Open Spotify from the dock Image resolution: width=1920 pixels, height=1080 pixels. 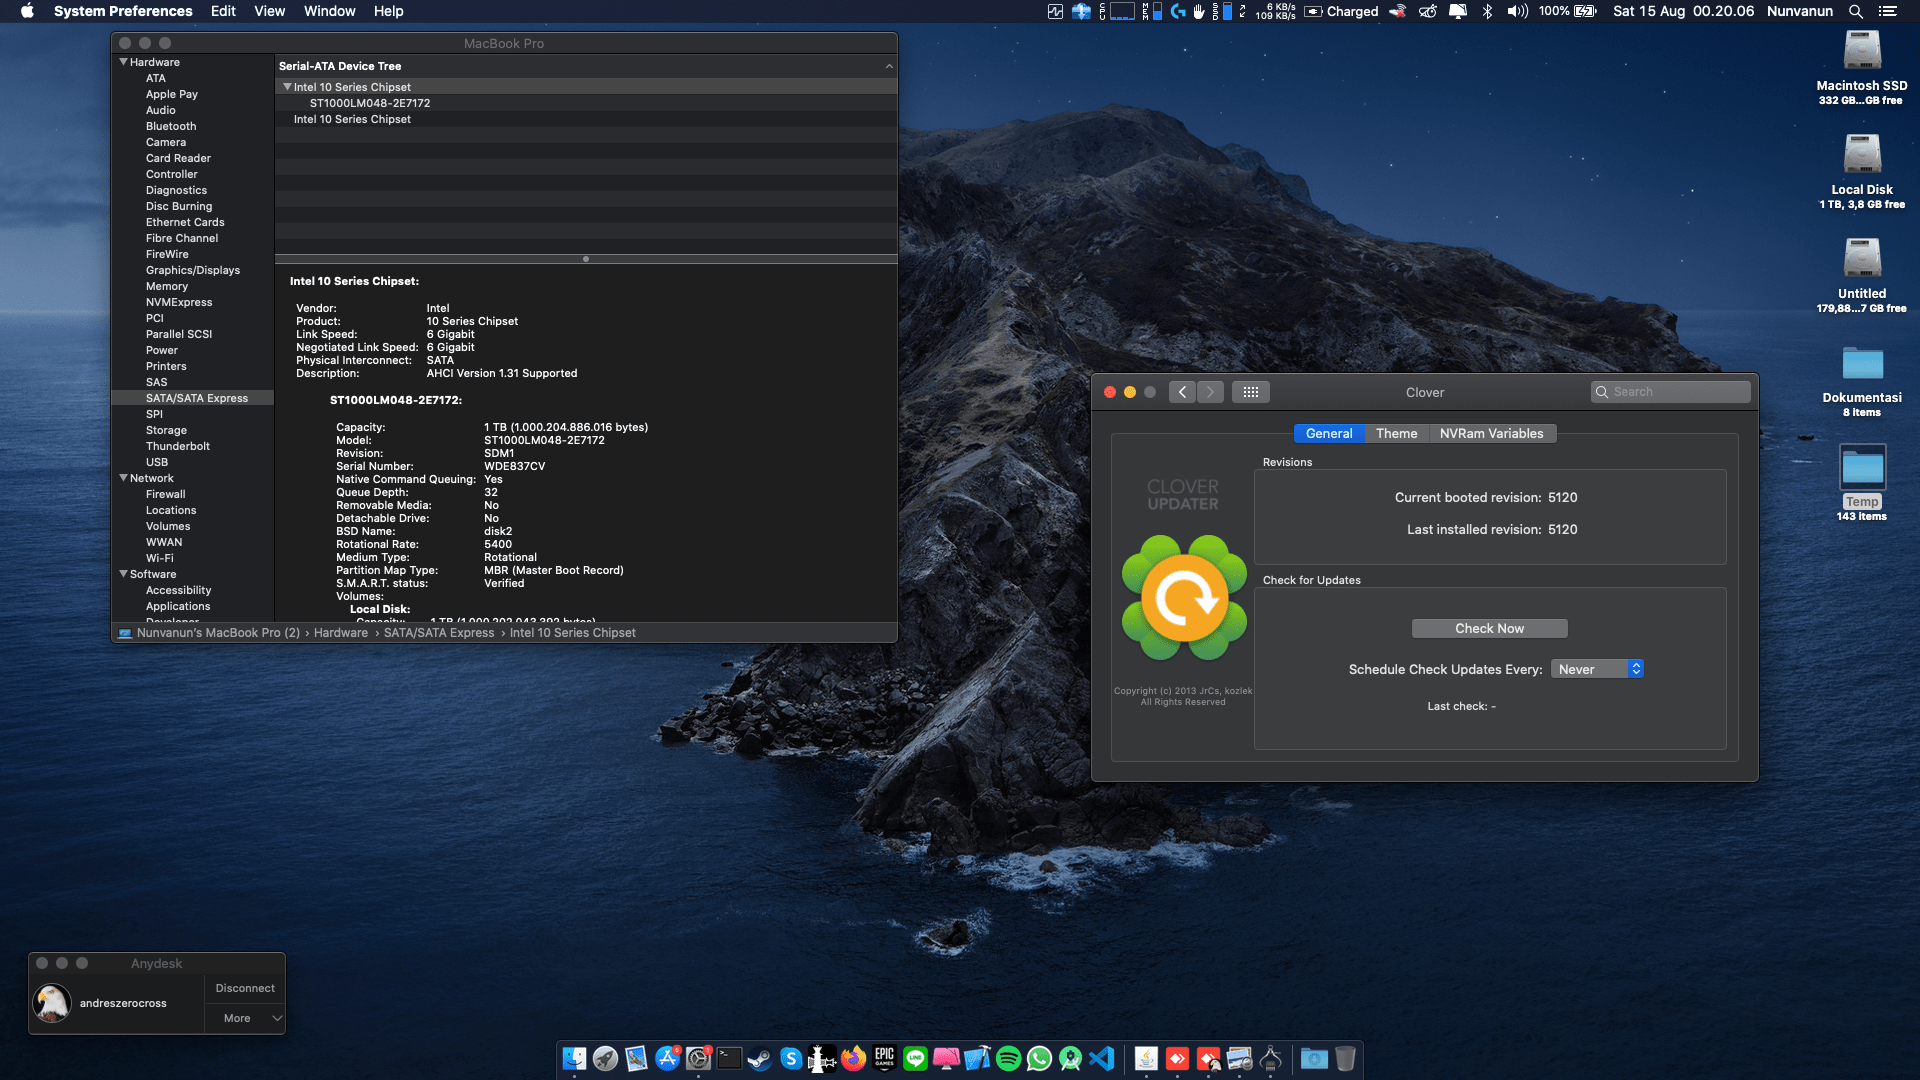pyautogui.click(x=1008, y=1058)
